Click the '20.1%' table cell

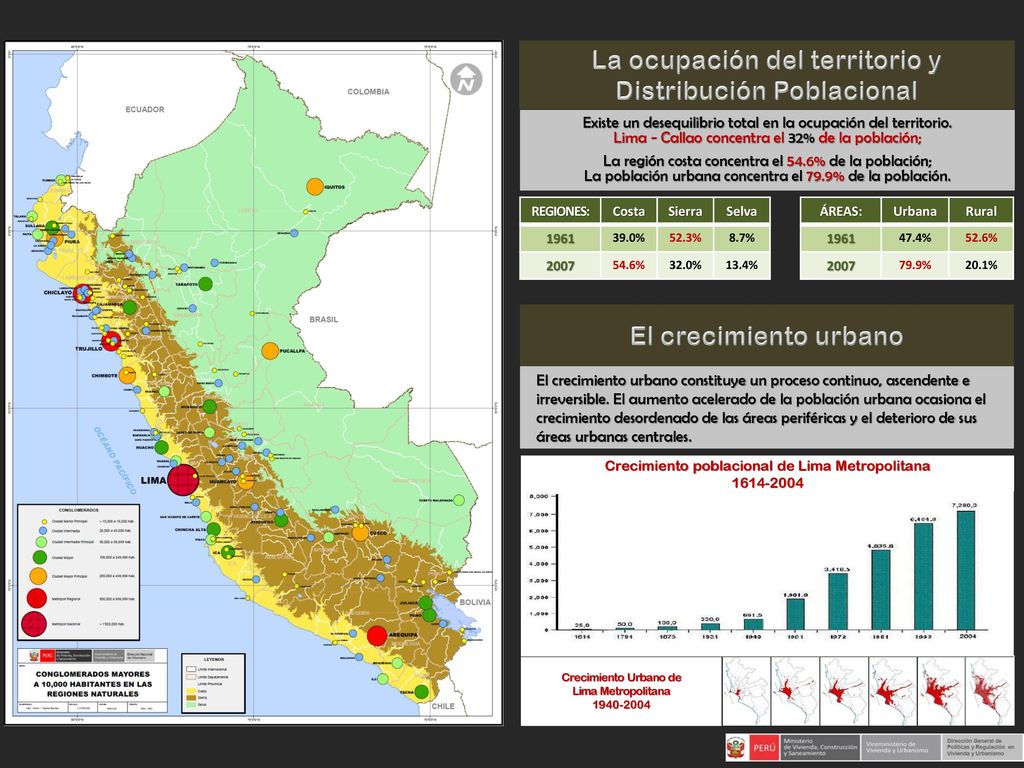click(x=981, y=265)
